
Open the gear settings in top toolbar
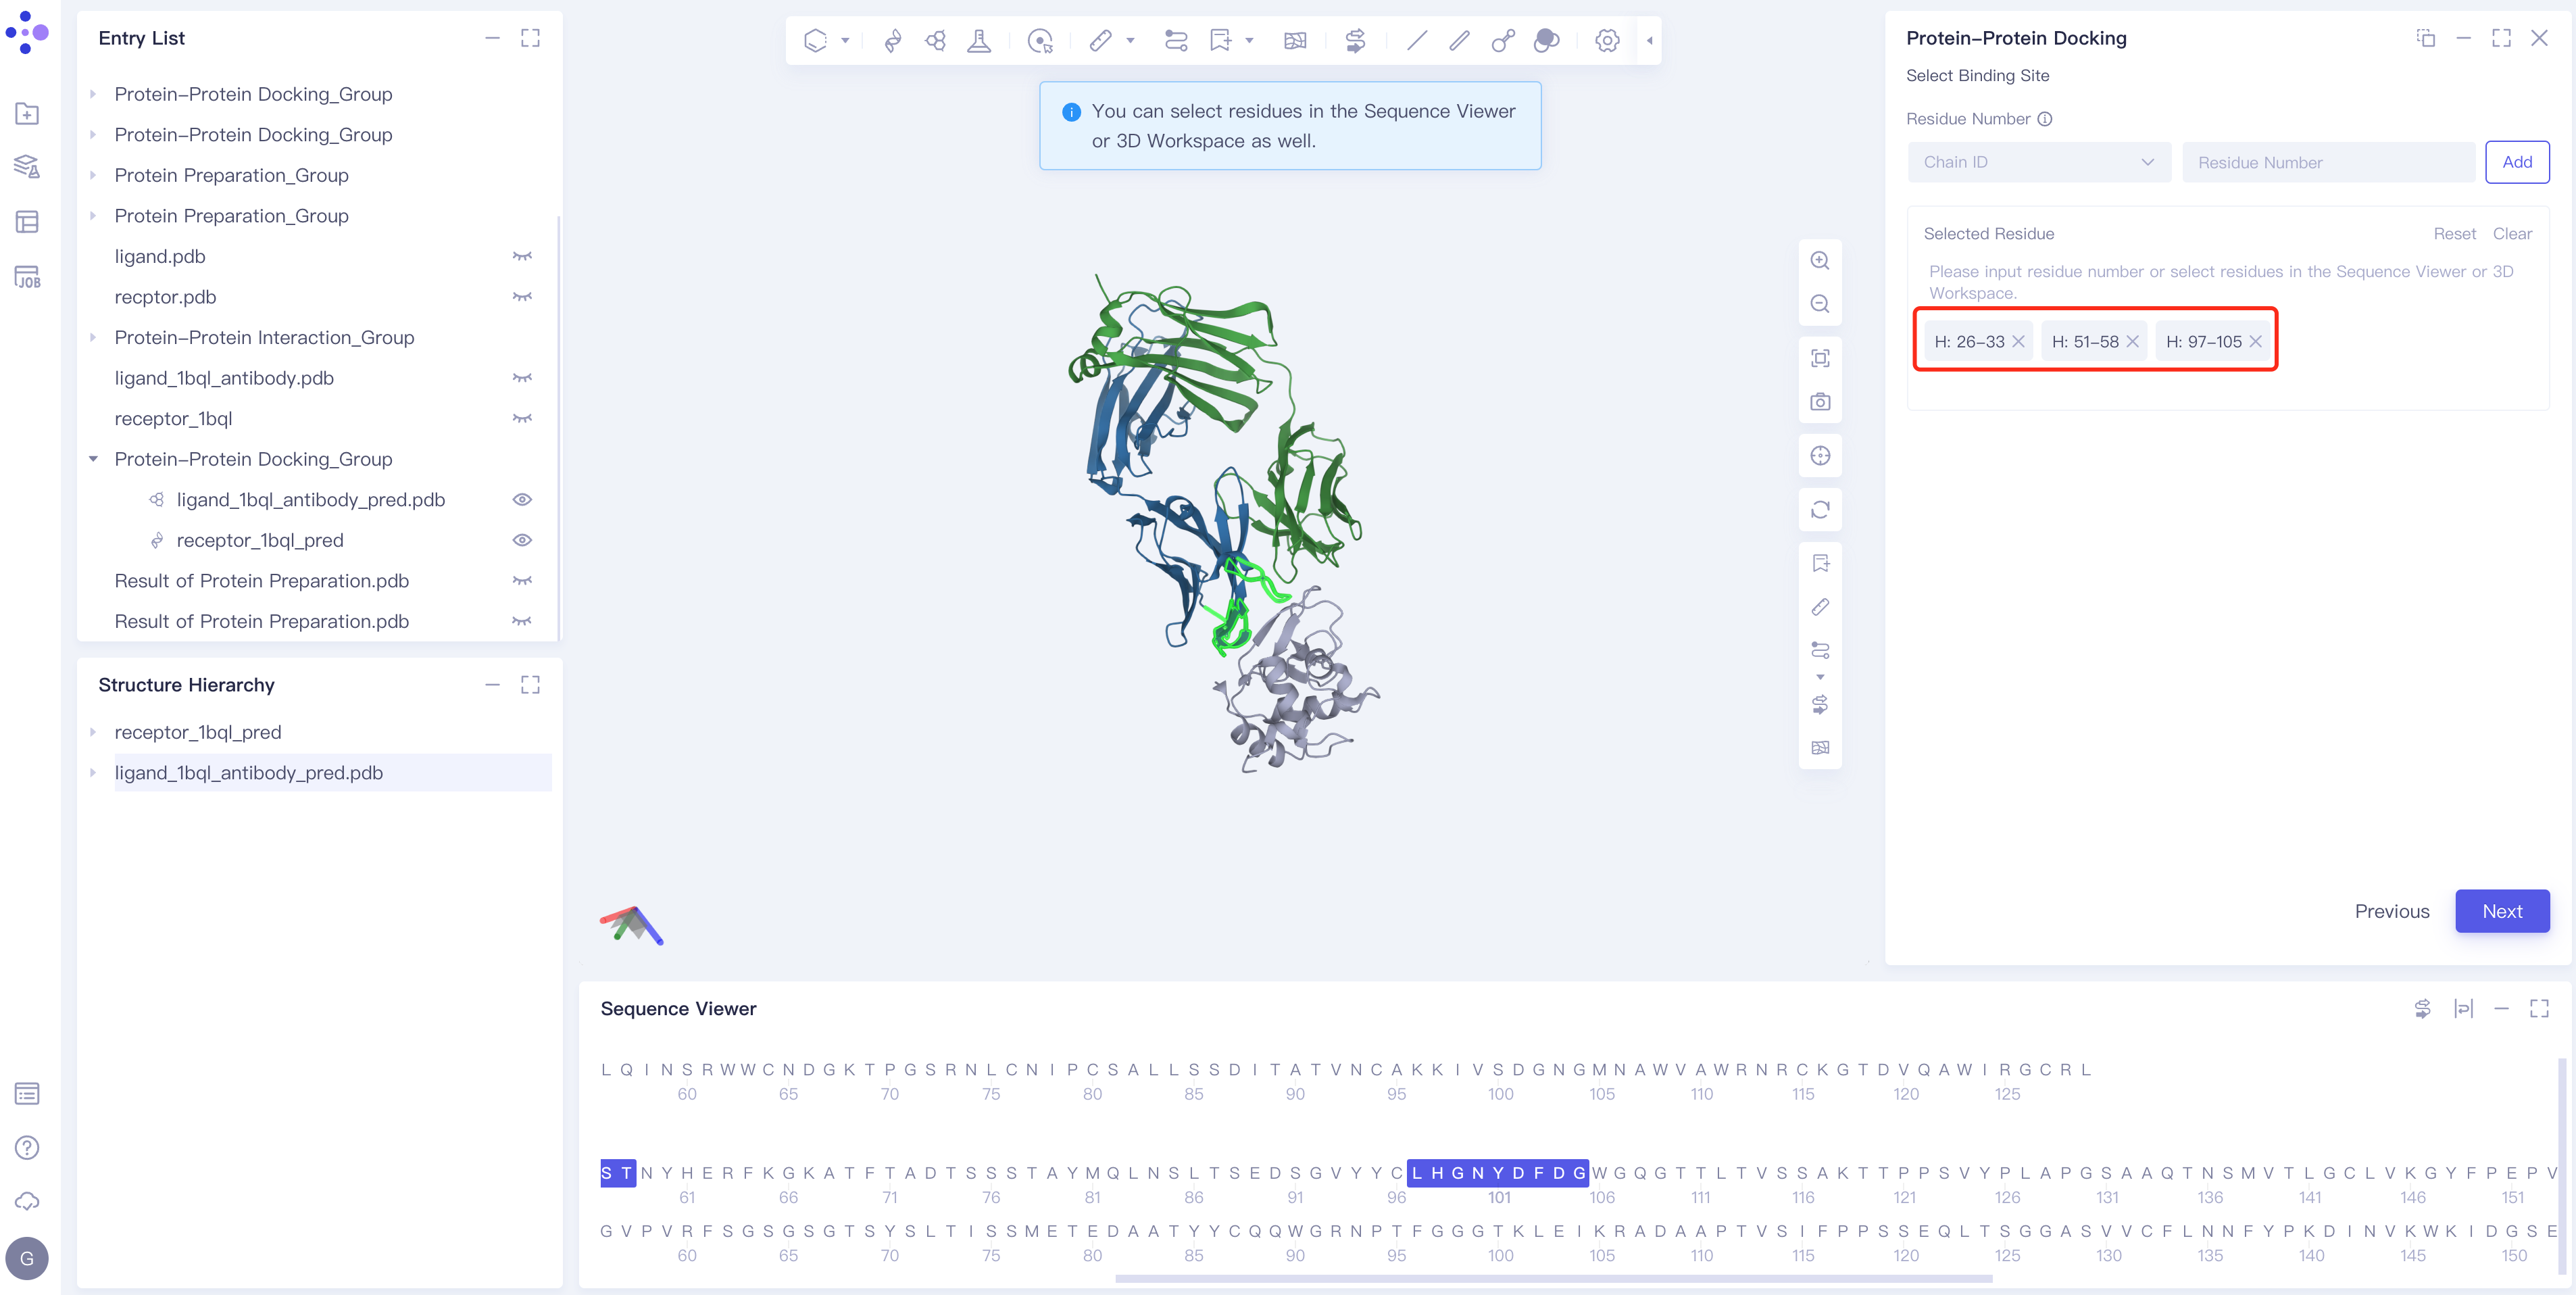point(1607,40)
